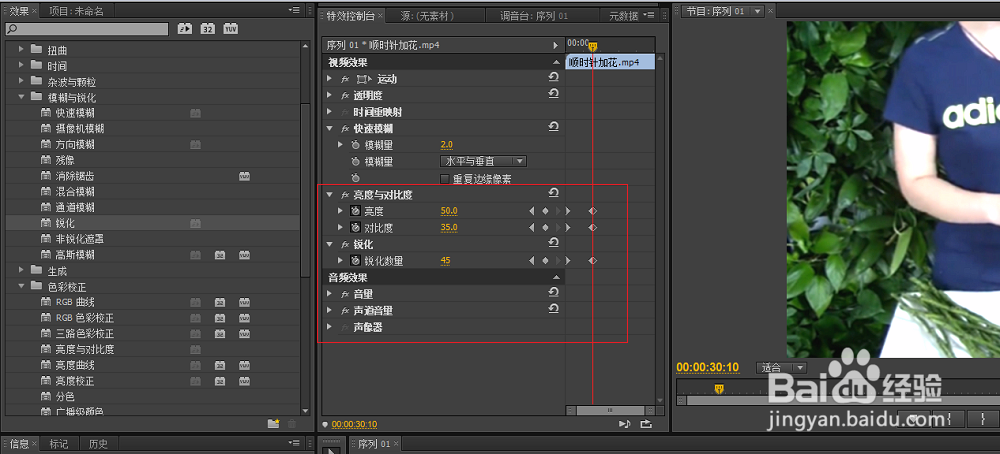
Task: Select the 三路色彩校正 effect
Action: 85,333
